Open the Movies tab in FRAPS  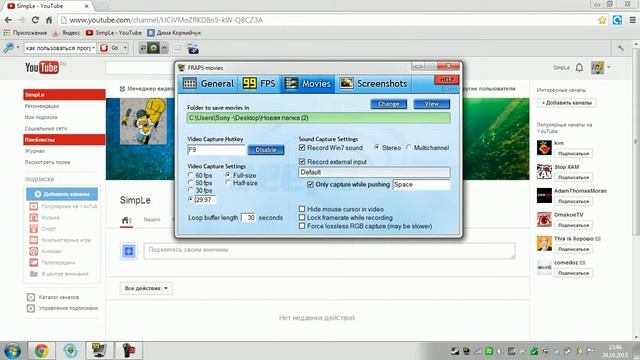pos(308,84)
